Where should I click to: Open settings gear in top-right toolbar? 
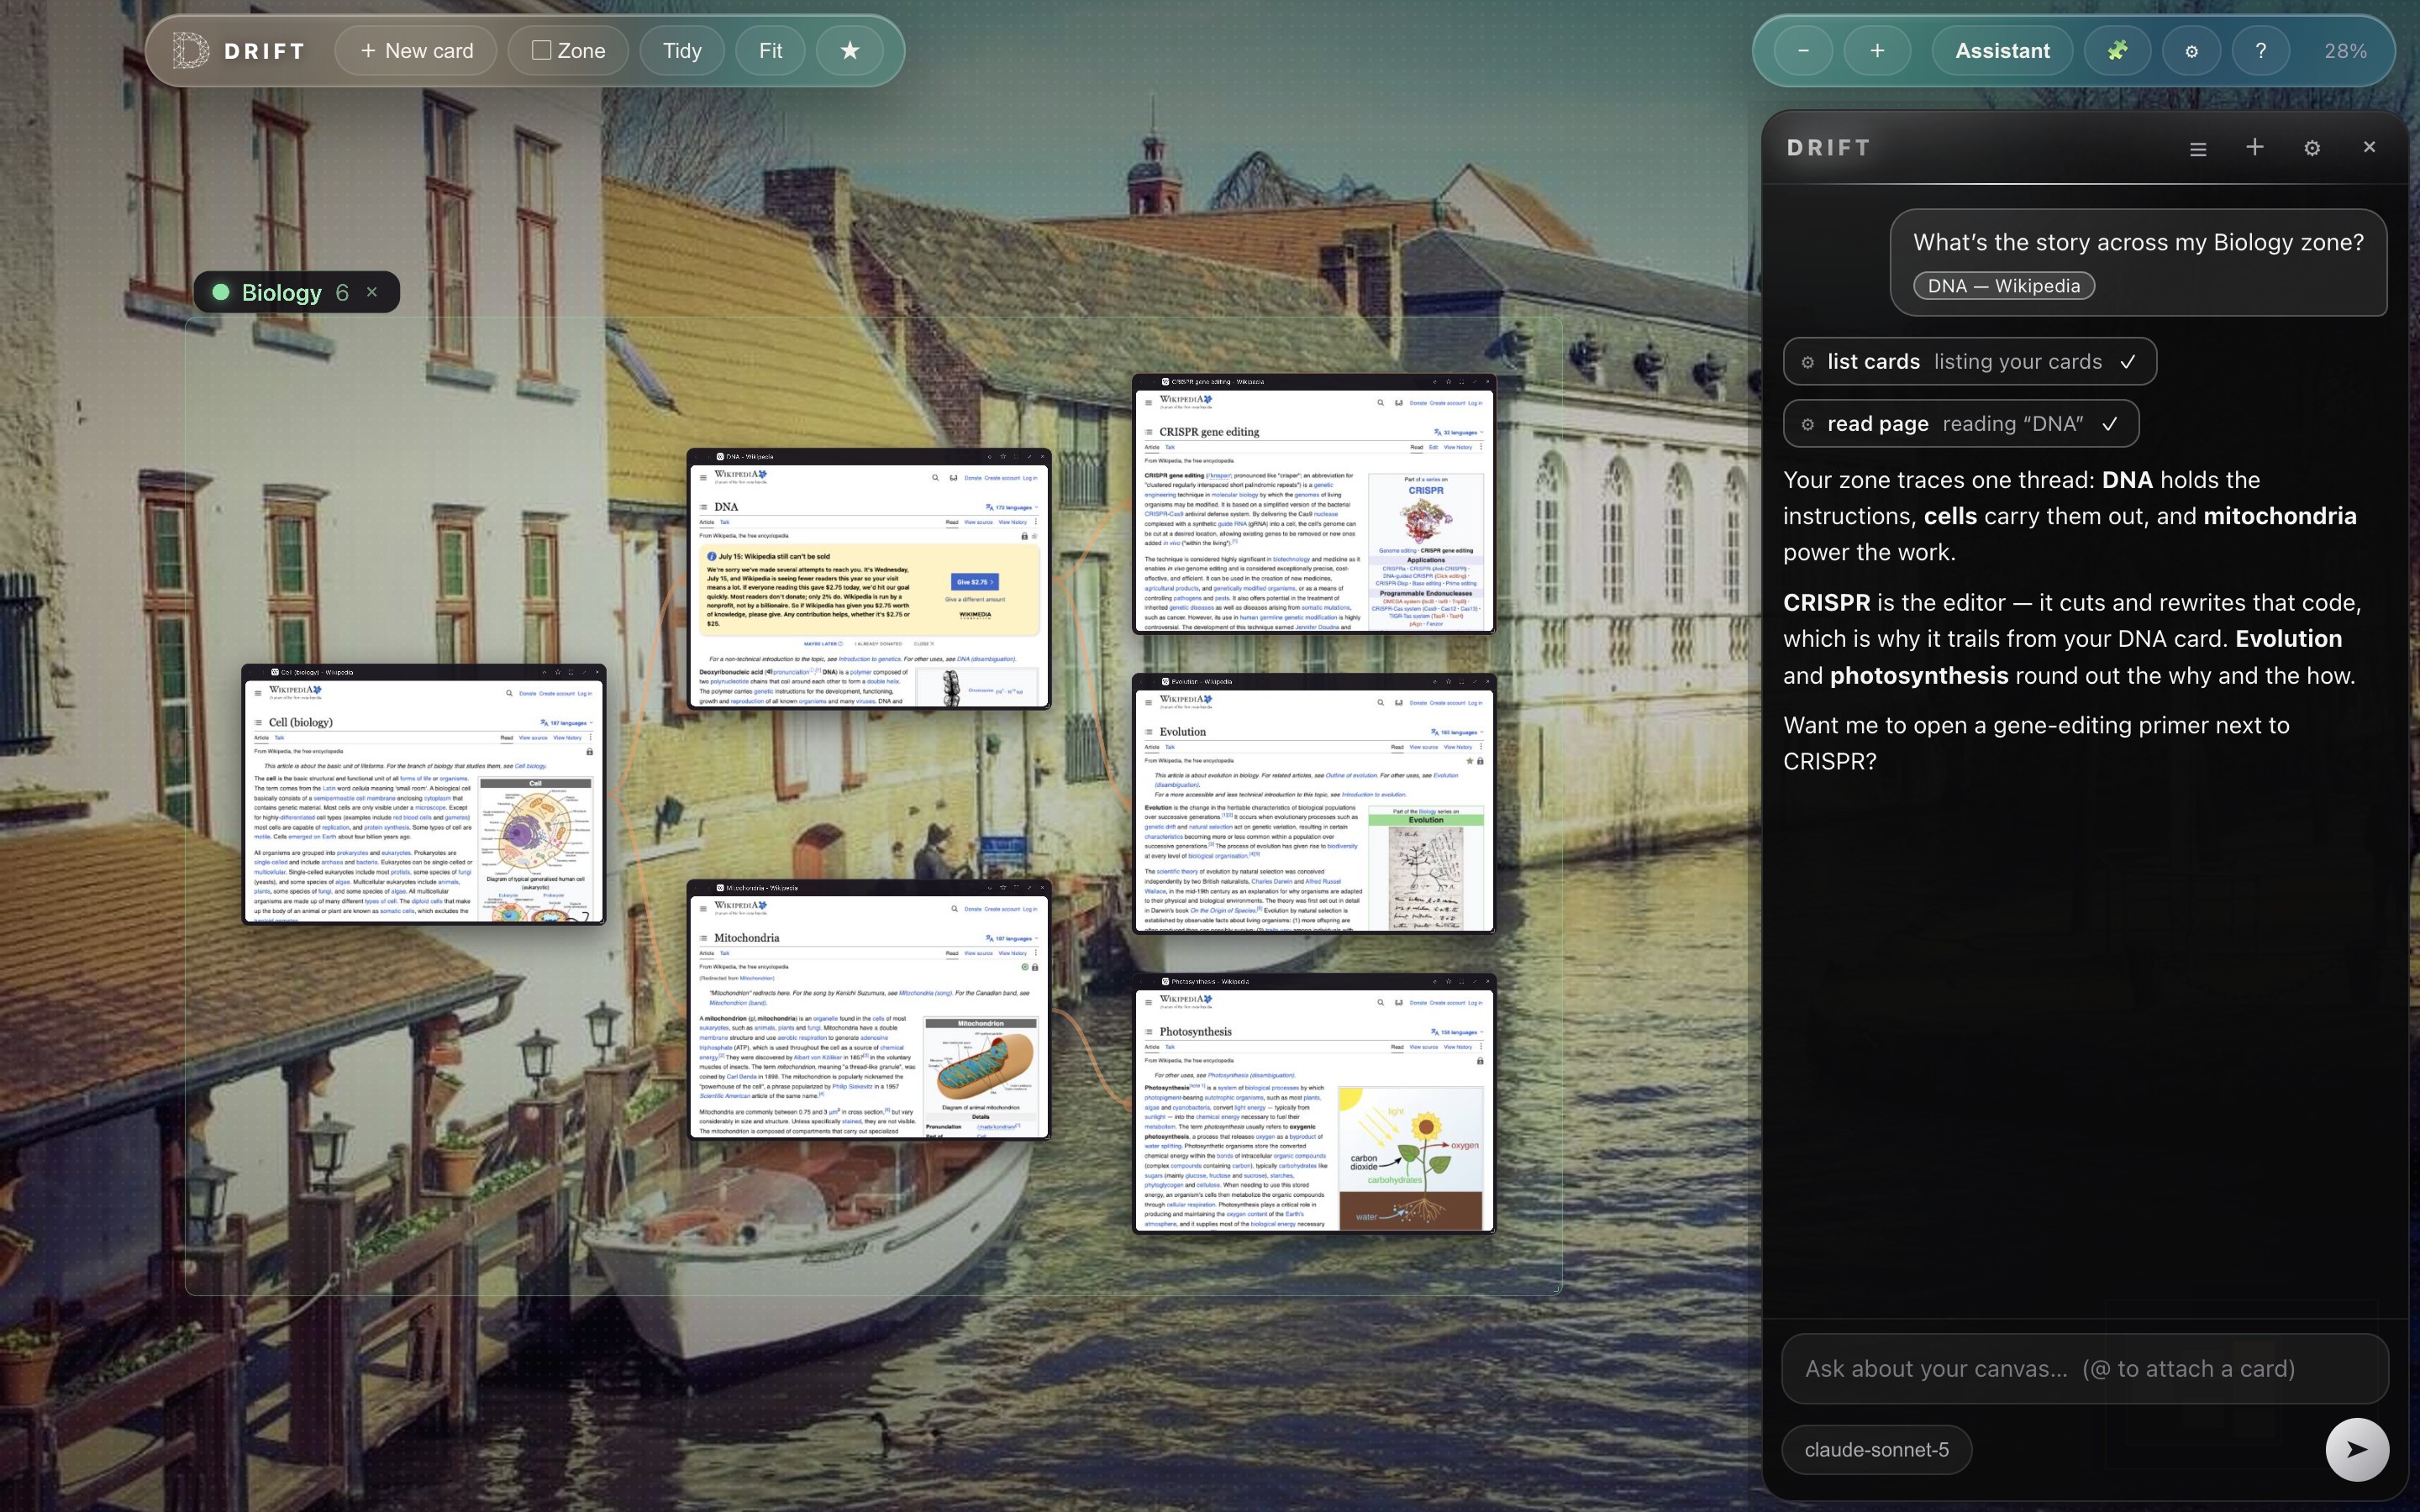[x=2191, y=51]
